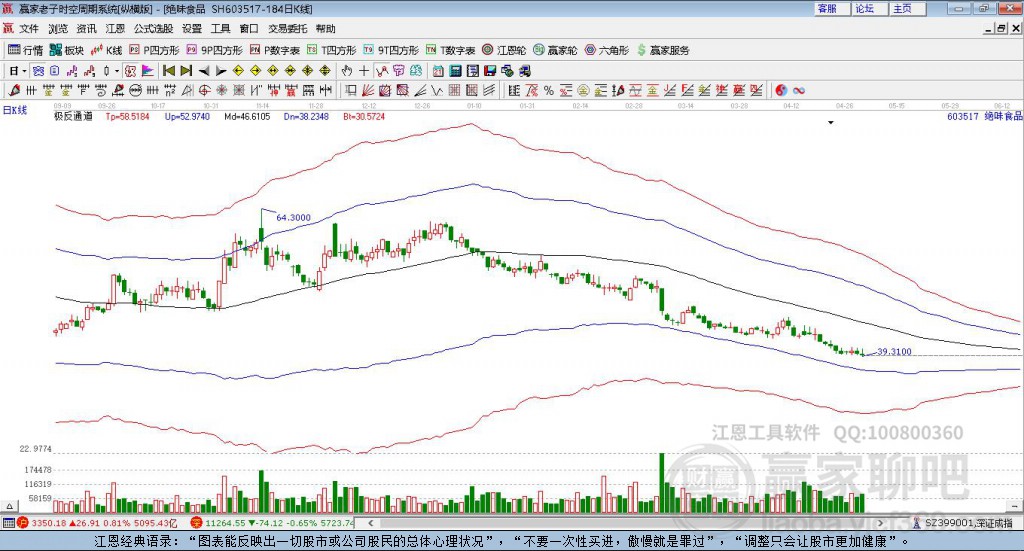
Task: Open the 9P四方形 tool
Action: pyautogui.click(x=214, y=50)
